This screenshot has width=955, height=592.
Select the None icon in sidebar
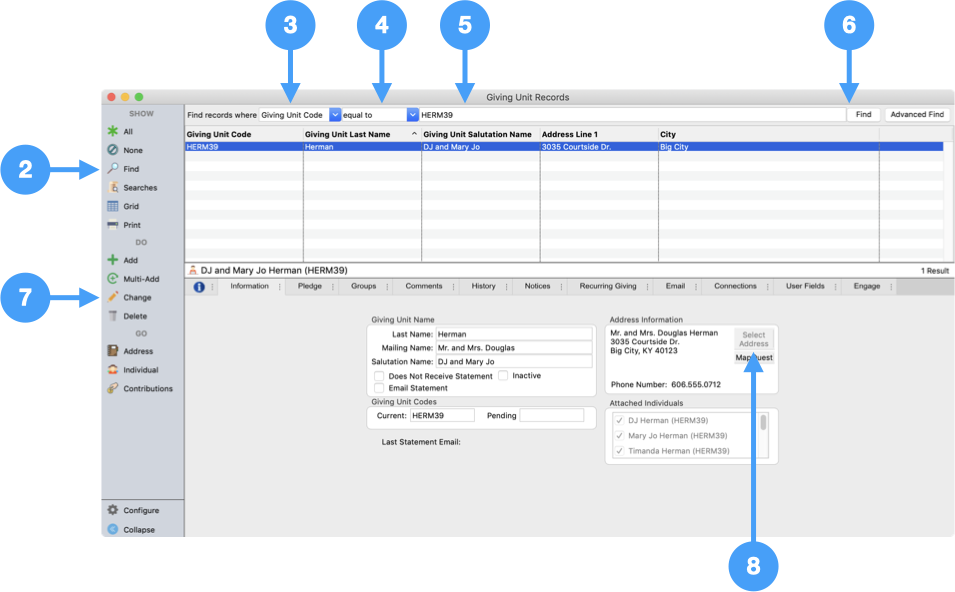(113, 150)
